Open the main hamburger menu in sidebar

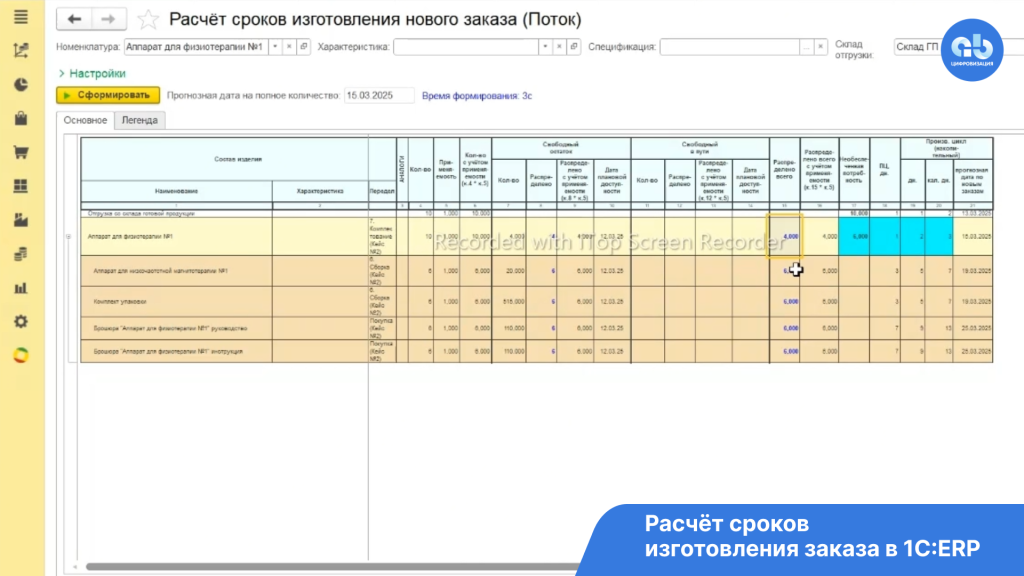tap(21, 17)
